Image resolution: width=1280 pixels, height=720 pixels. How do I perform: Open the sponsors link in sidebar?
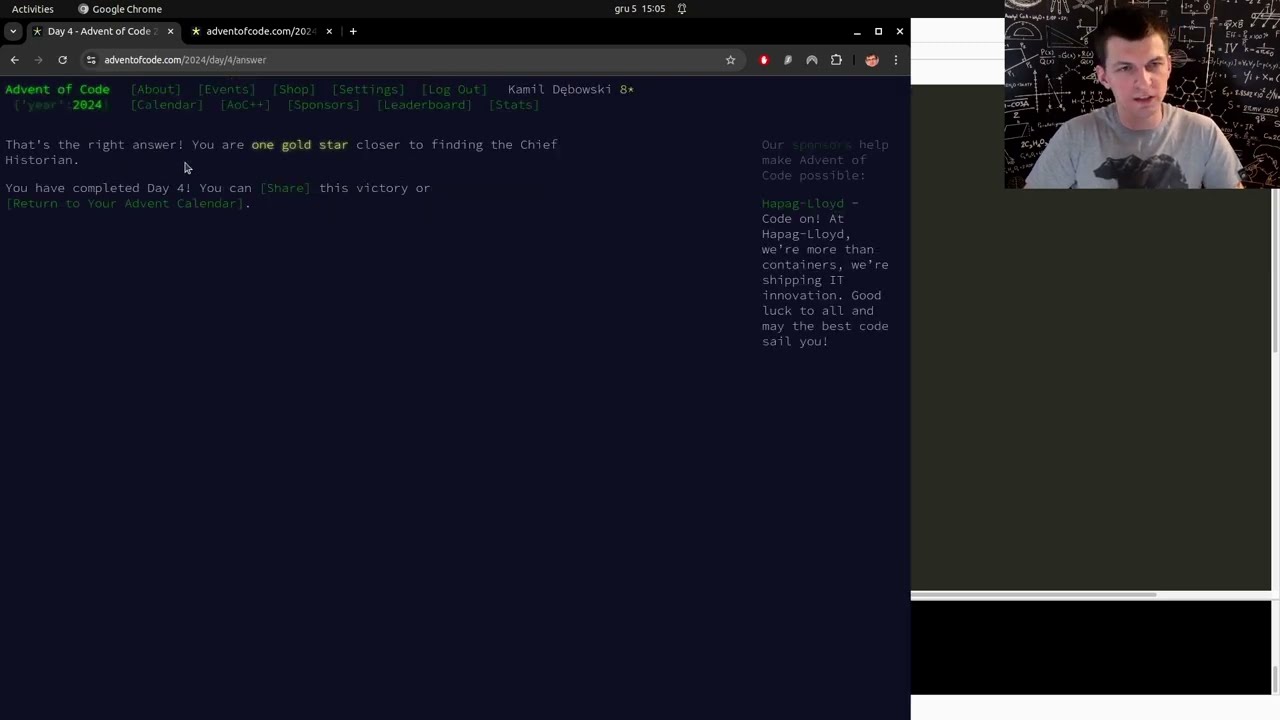pos(821,145)
